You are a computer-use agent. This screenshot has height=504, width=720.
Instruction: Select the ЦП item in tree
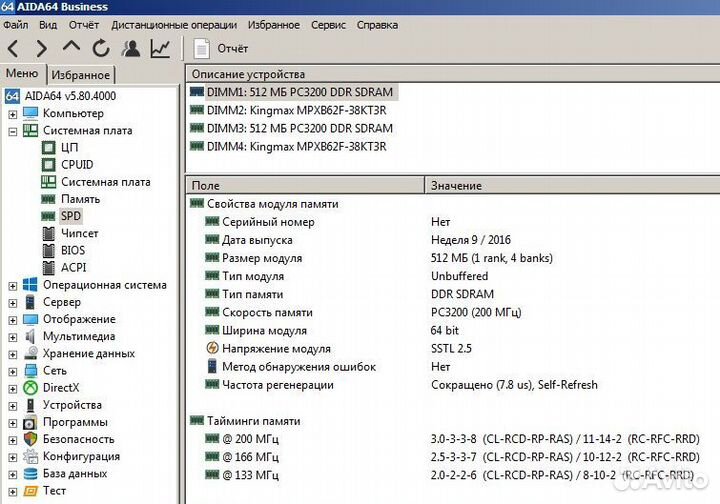[x=69, y=147]
